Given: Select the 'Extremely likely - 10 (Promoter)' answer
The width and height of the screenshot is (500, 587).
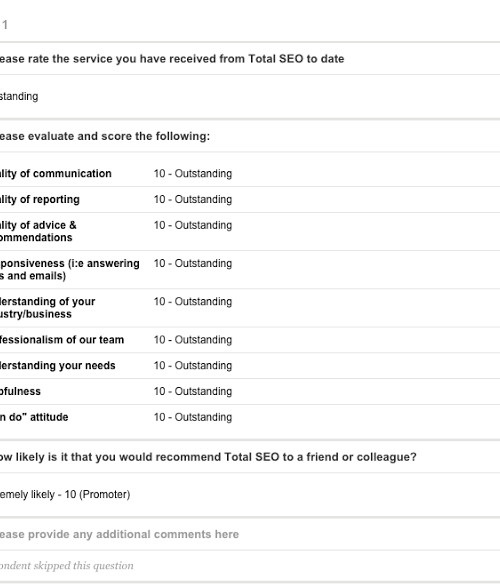Looking at the screenshot, I should coord(65,495).
